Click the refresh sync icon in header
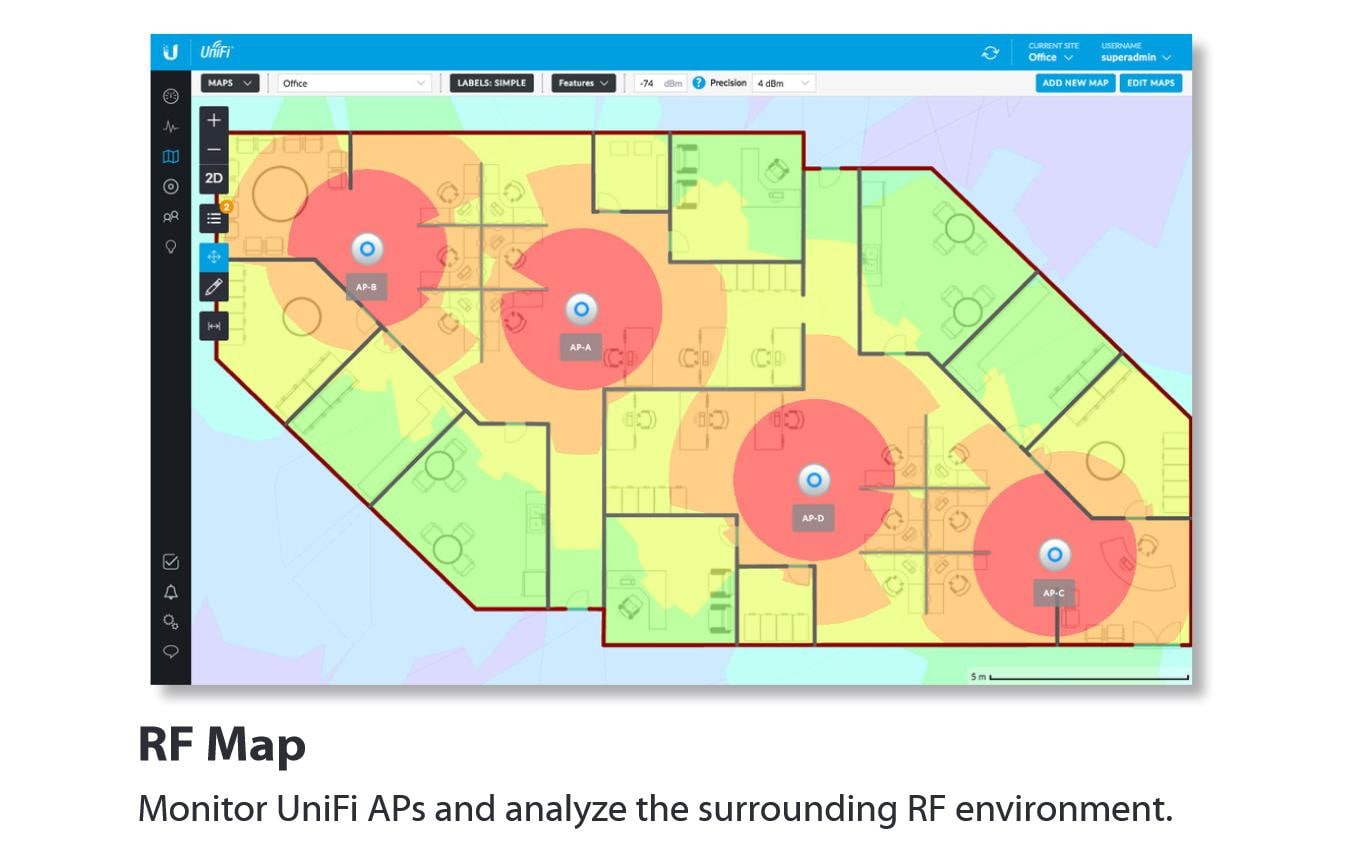This screenshot has width=1368, height=861. coord(990,53)
